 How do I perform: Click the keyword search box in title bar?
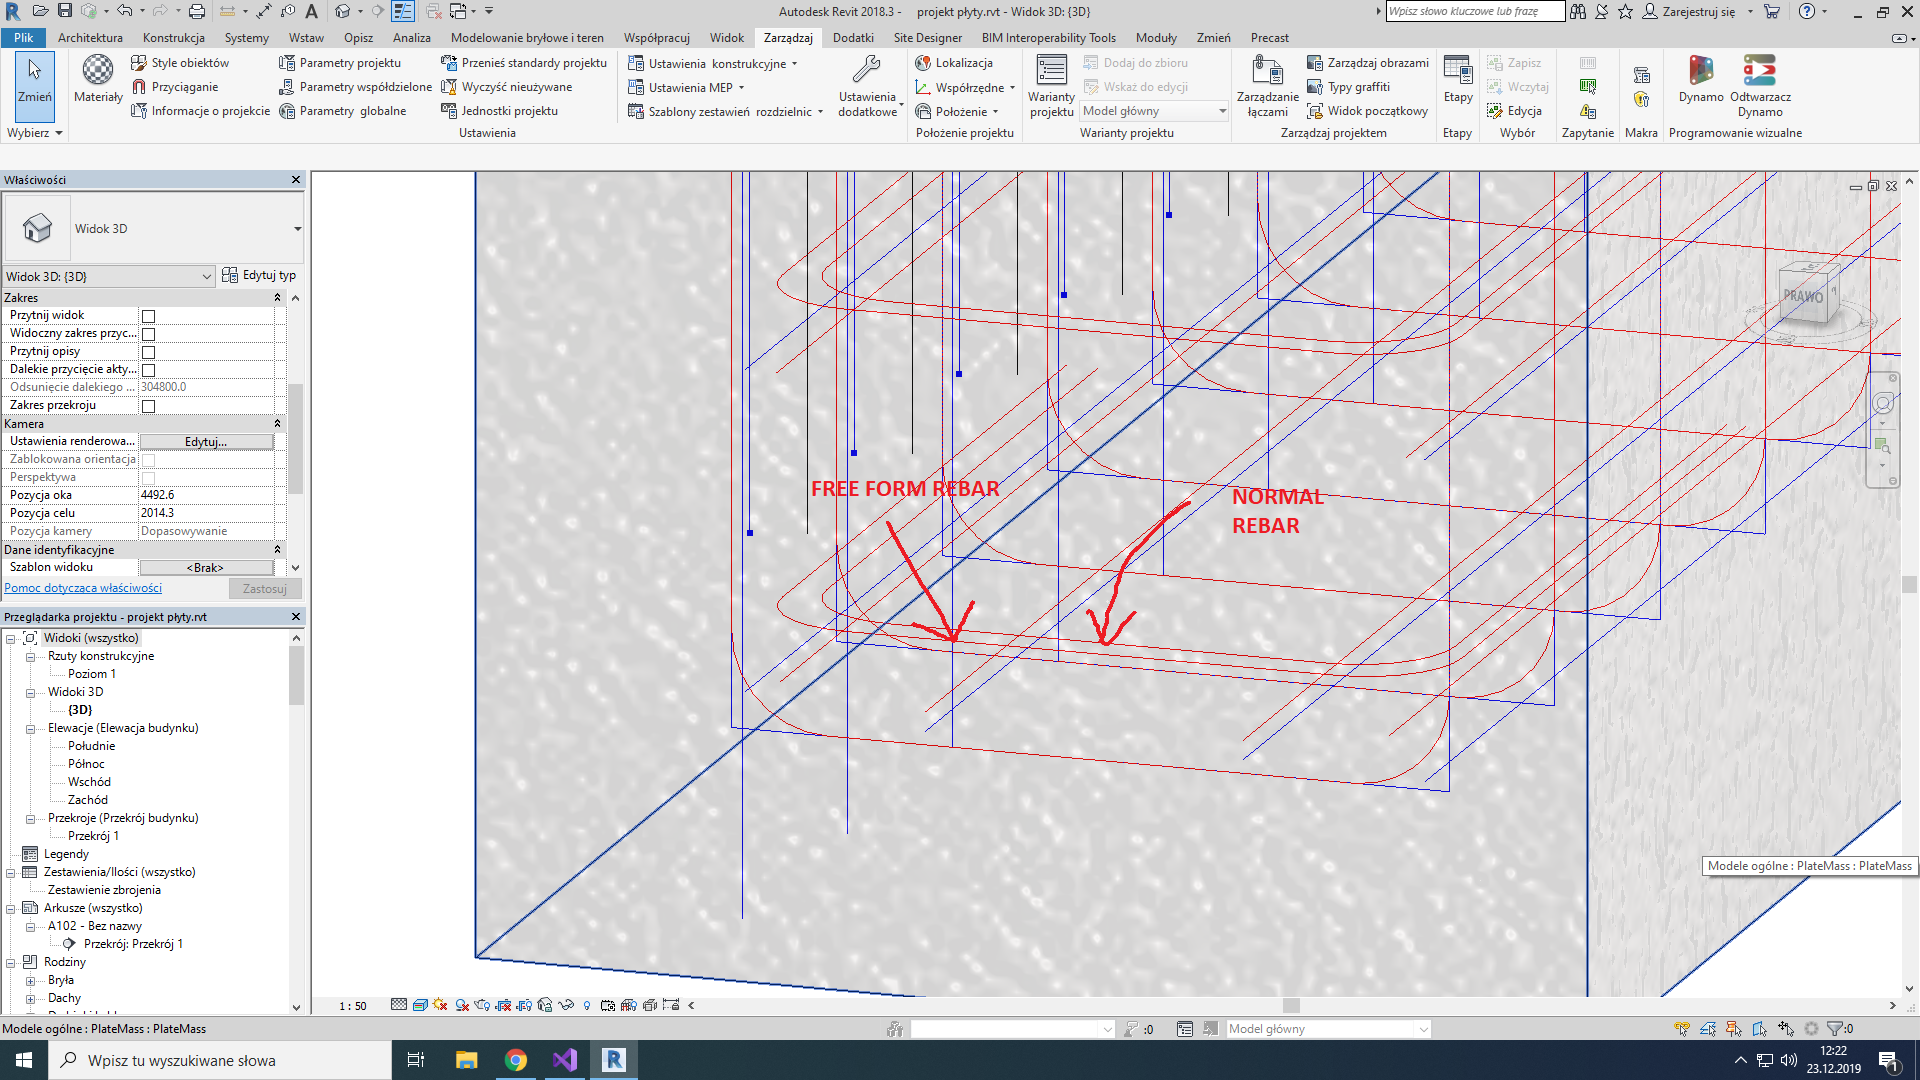1475,11
